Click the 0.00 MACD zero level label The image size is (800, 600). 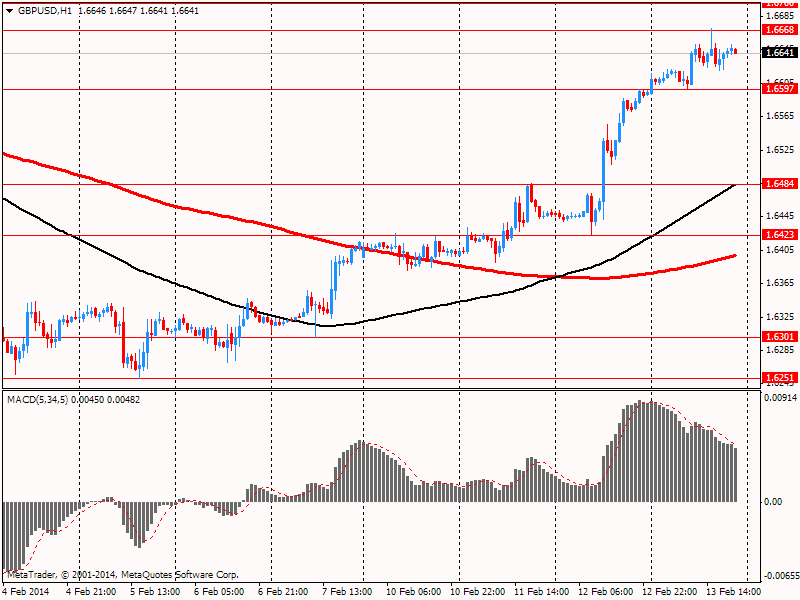(x=773, y=502)
